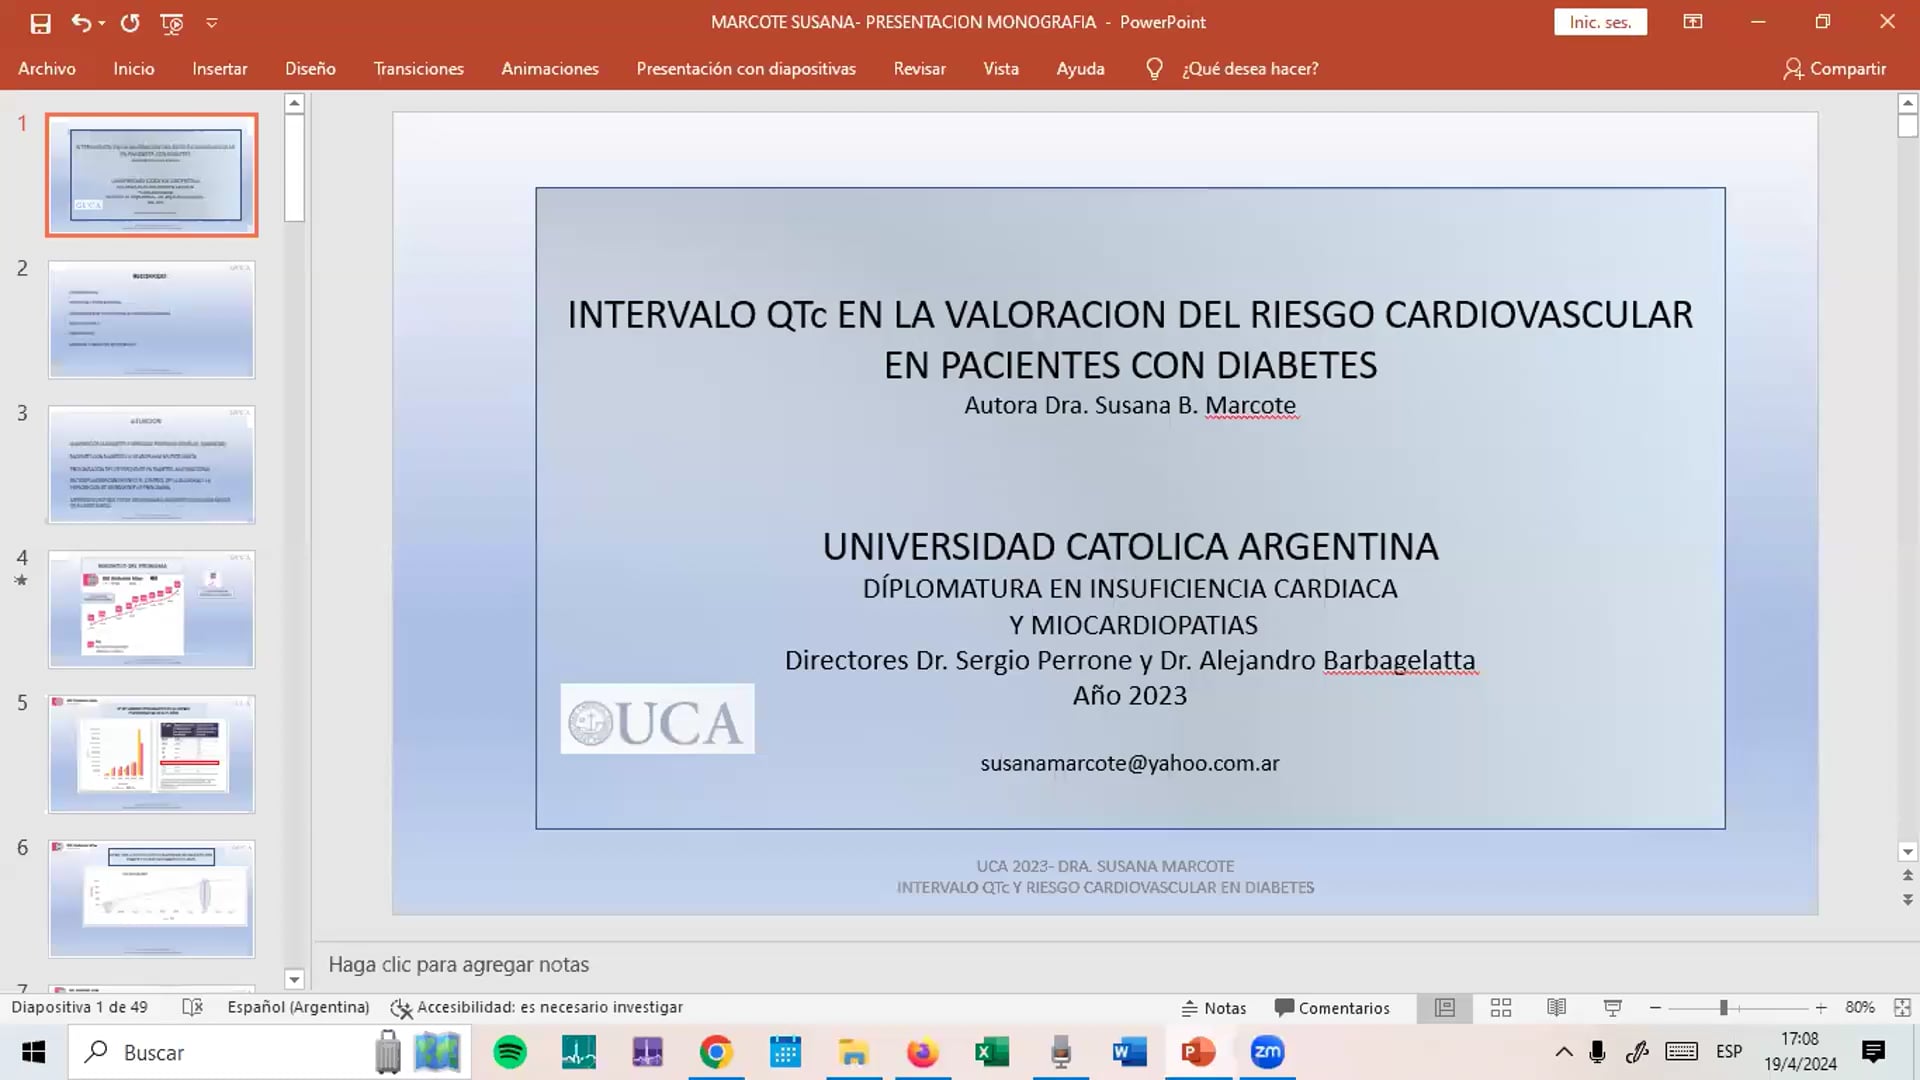
Task: Show hidden icons in system tray
Action: click(1563, 1052)
